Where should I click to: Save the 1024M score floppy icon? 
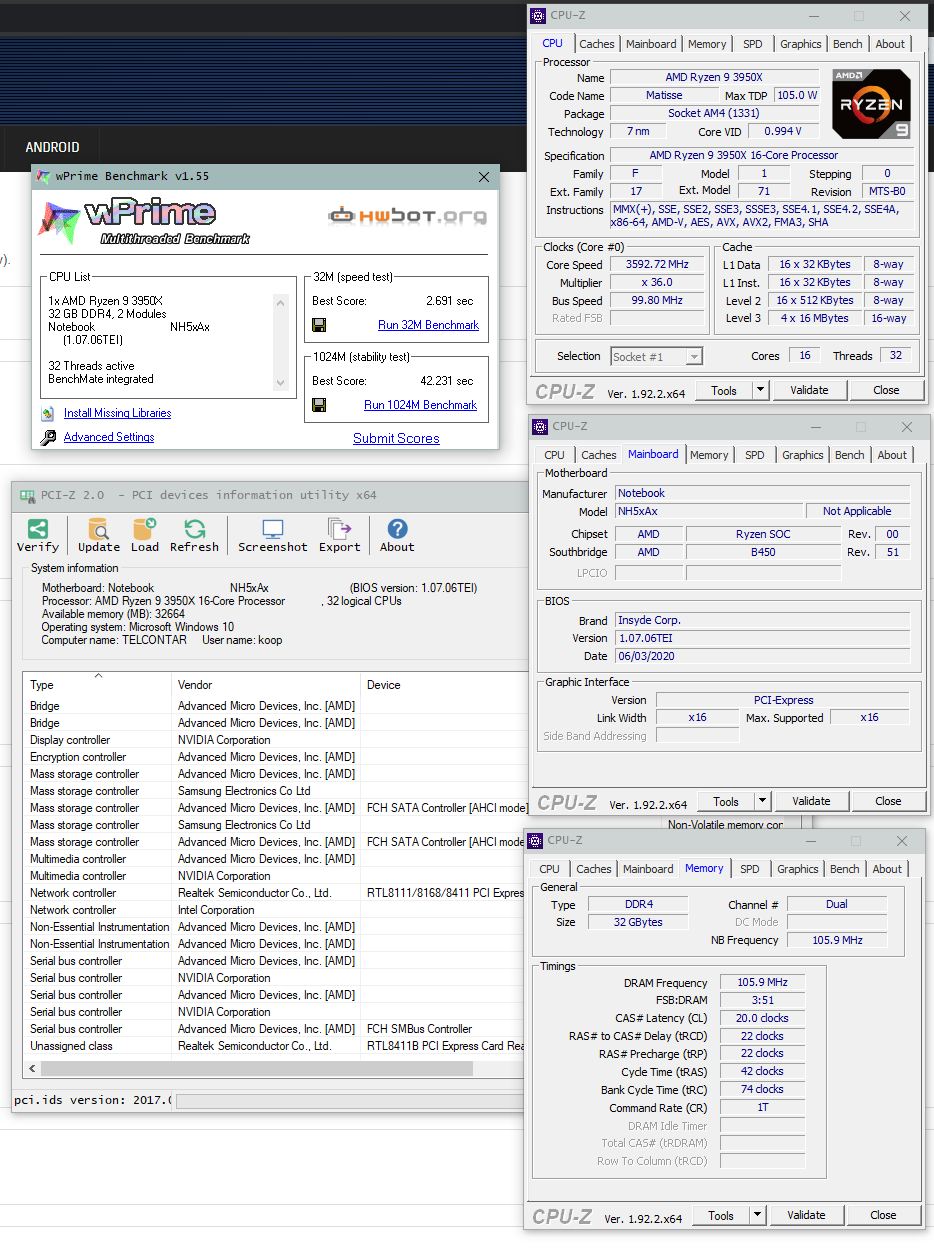319,405
